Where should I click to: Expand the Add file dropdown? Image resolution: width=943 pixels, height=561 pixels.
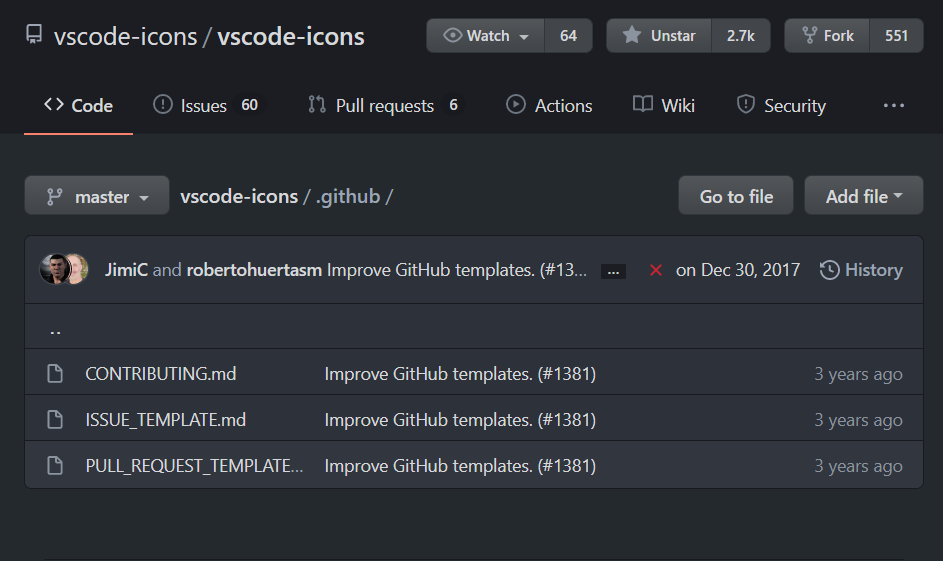tap(863, 197)
